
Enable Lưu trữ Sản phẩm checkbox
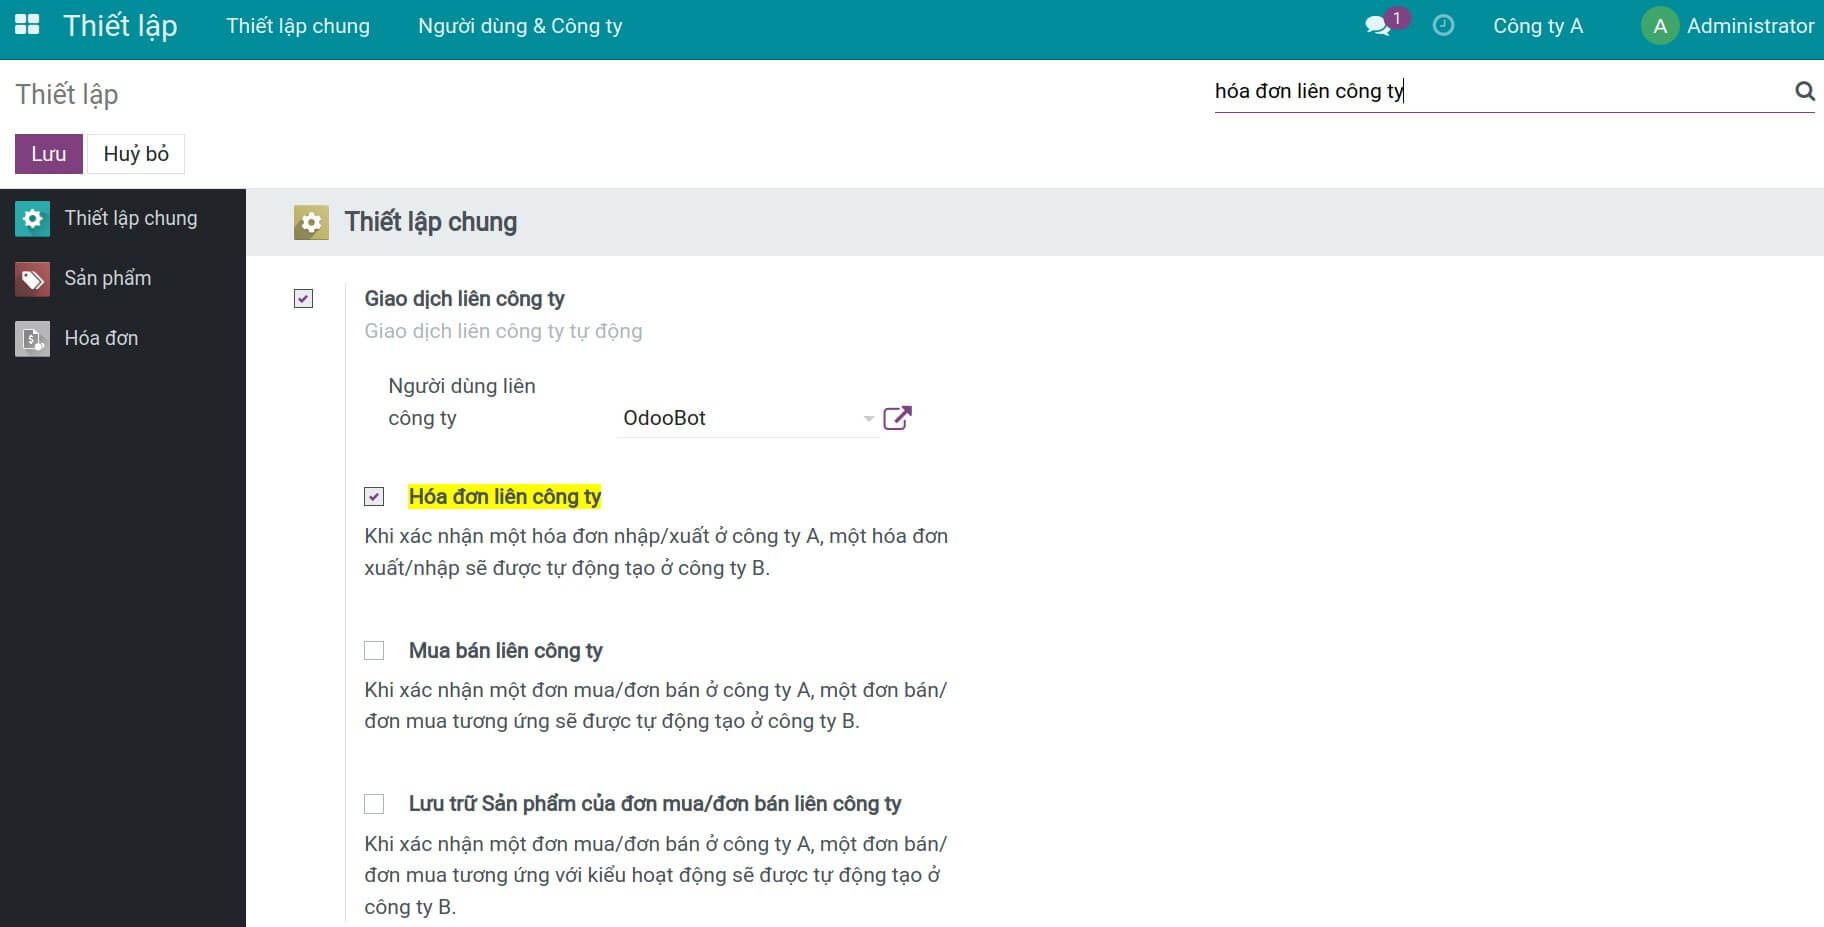click(x=374, y=804)
